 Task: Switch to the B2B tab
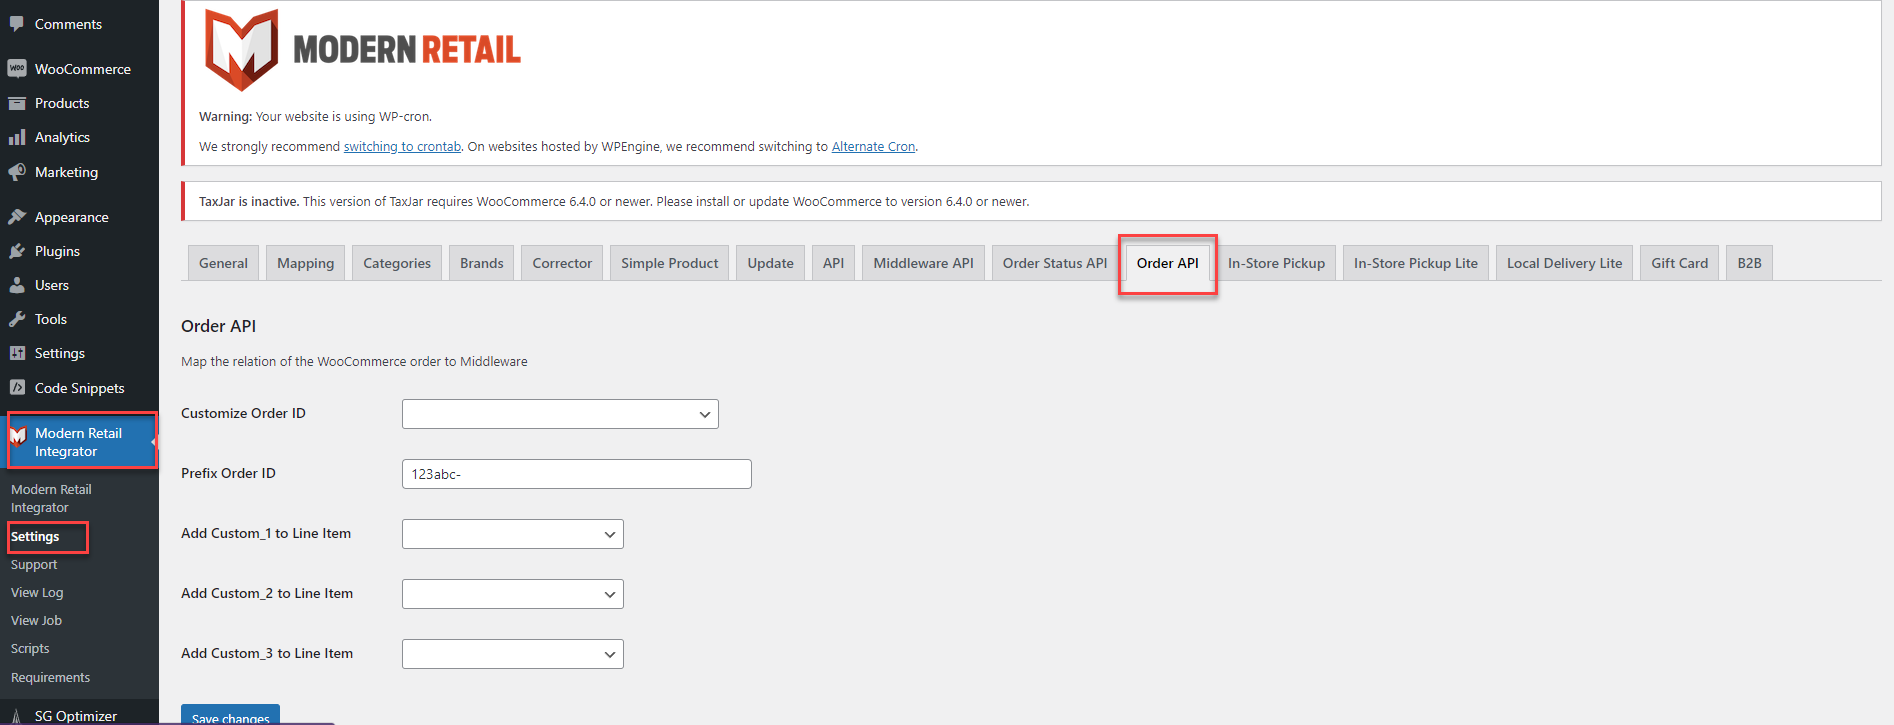(1750, 263)
